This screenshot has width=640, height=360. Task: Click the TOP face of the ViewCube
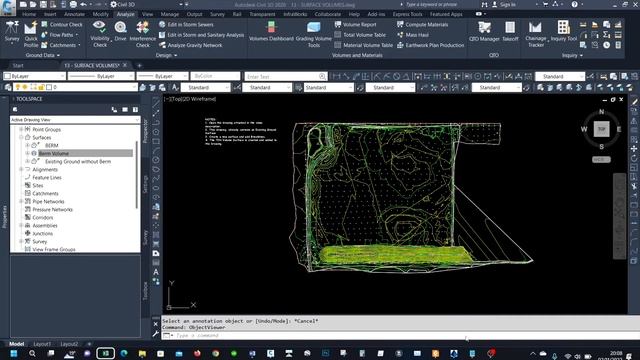pos(601,129)
